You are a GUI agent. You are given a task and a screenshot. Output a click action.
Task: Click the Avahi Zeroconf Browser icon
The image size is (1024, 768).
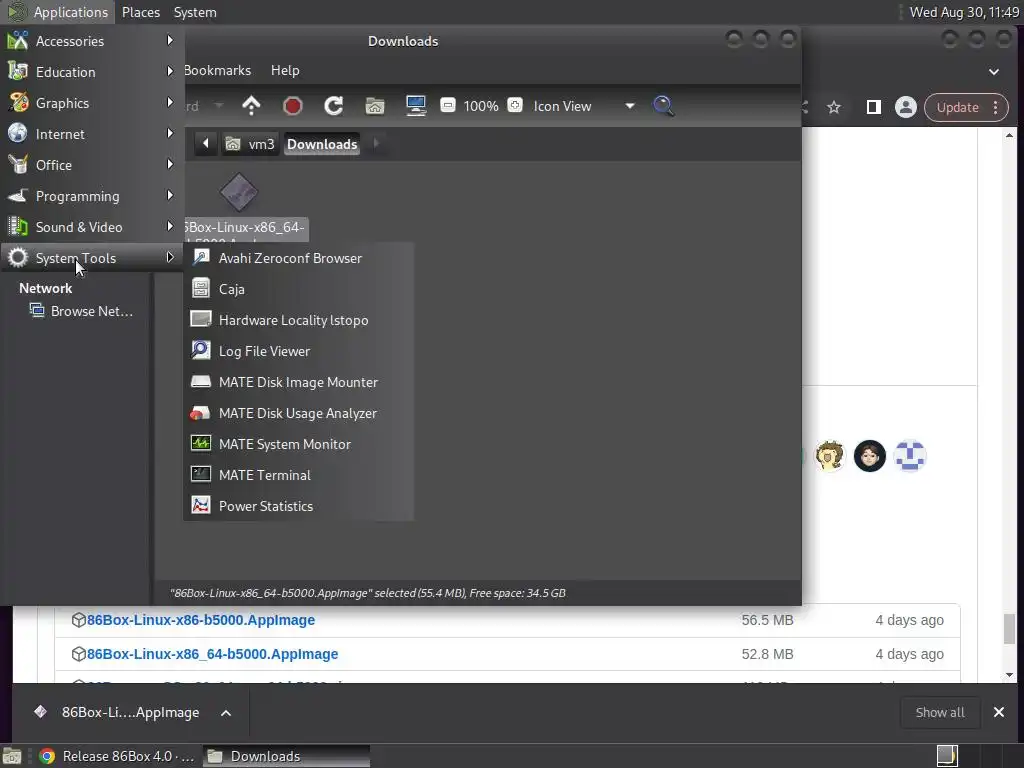click(x=200, y=257)
